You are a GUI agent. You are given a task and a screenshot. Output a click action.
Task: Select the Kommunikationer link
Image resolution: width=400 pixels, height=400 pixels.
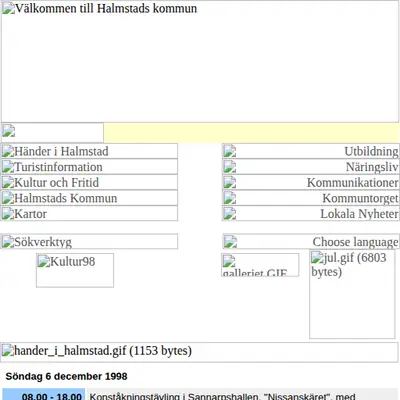311,182
